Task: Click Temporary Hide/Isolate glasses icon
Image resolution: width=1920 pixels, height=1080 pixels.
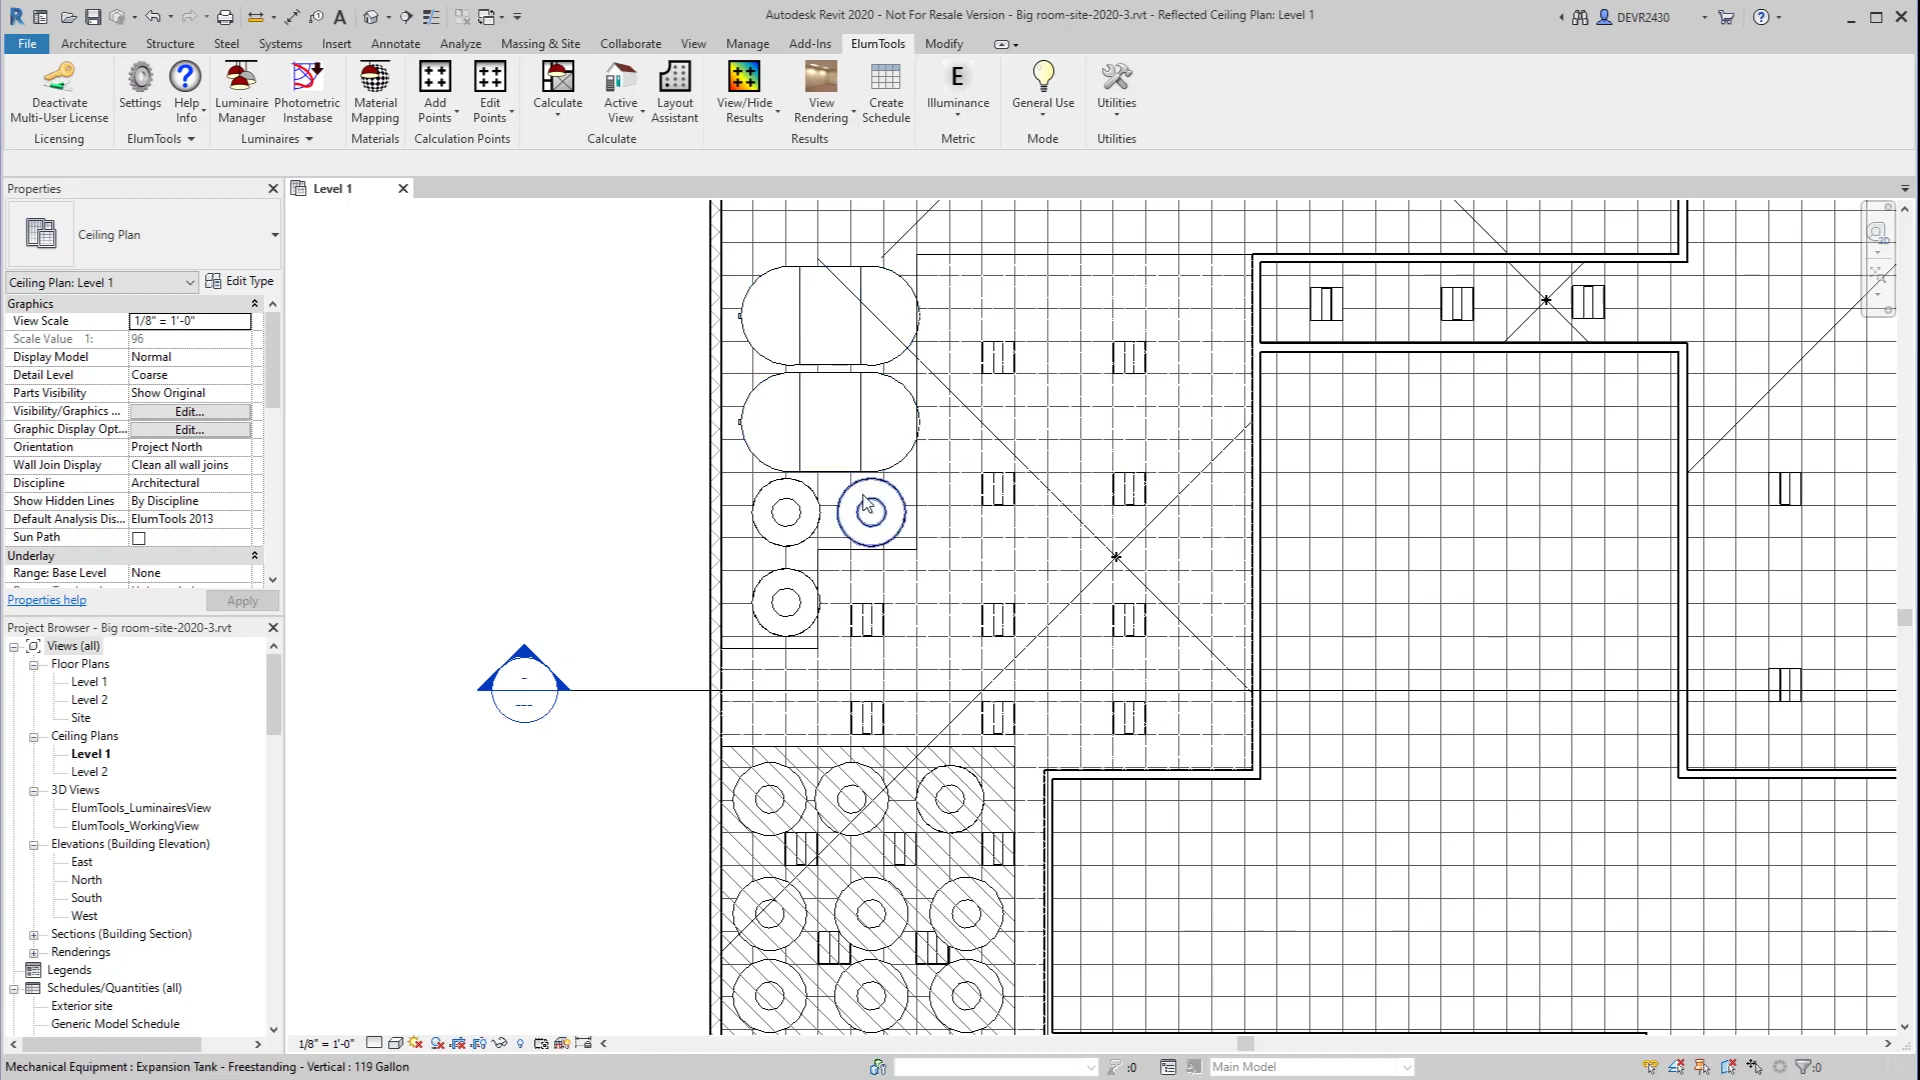Action: [x=499, y=1043]
